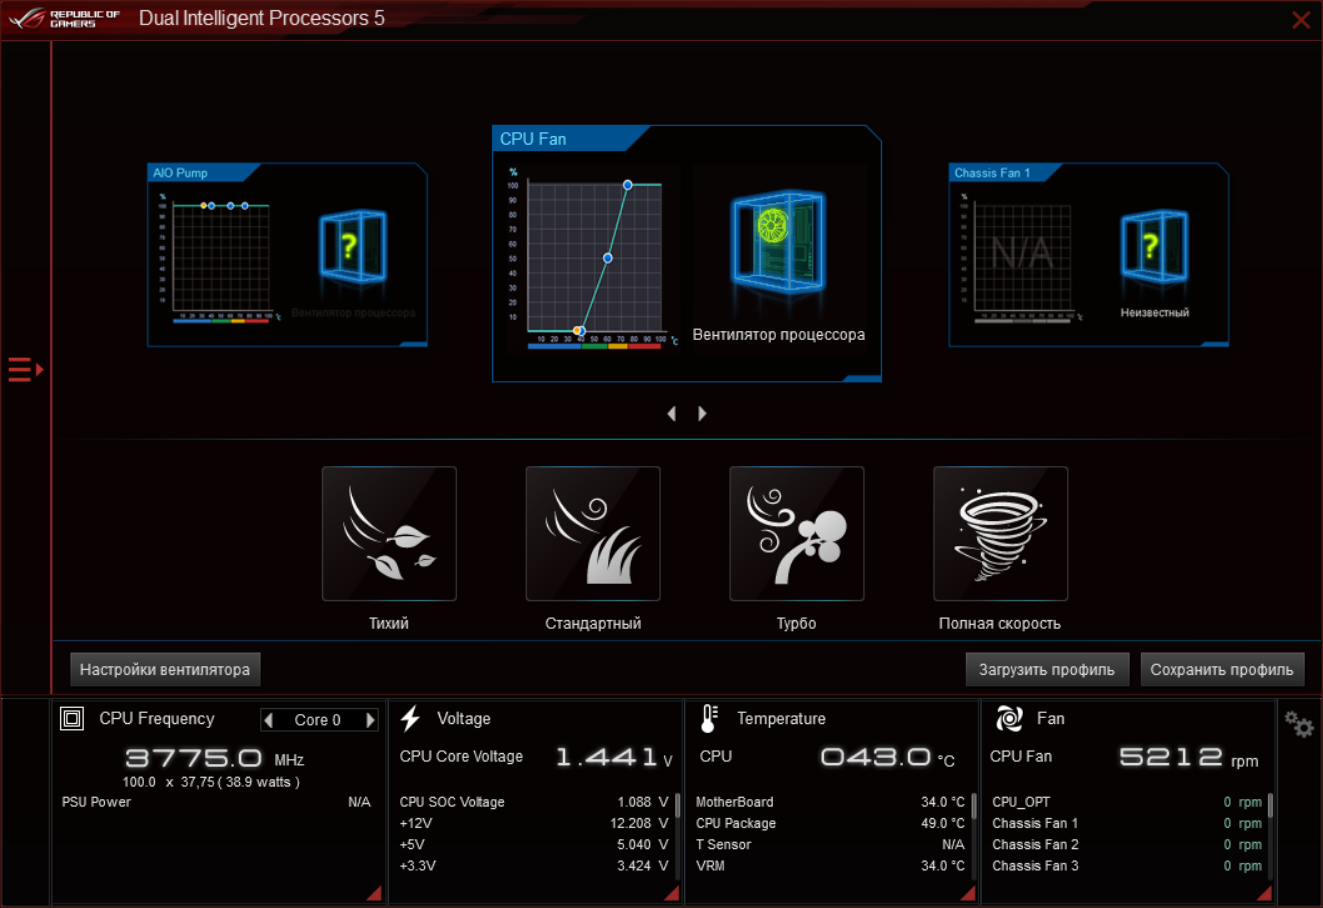Click the Voltage panel scrollbar

(x=678, y=804)
